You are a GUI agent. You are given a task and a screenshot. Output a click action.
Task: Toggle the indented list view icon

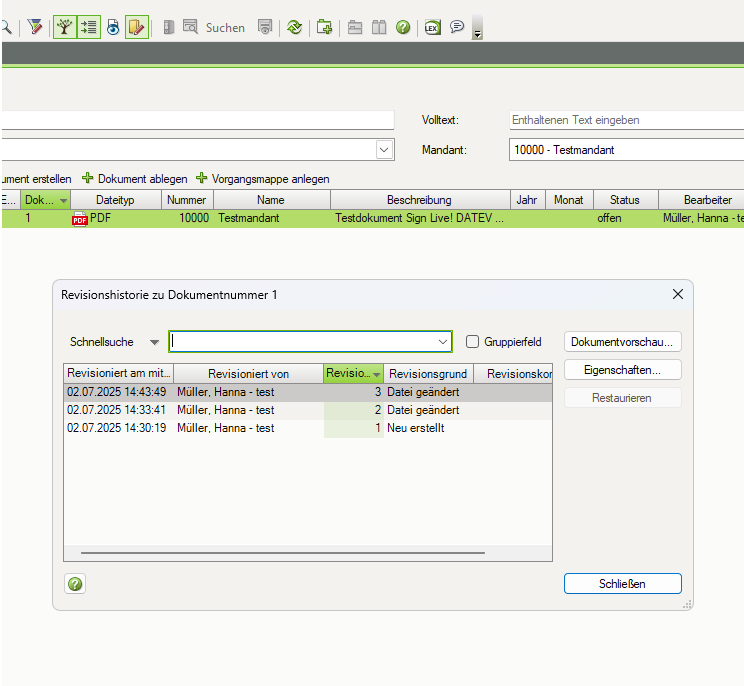[89, 27]
